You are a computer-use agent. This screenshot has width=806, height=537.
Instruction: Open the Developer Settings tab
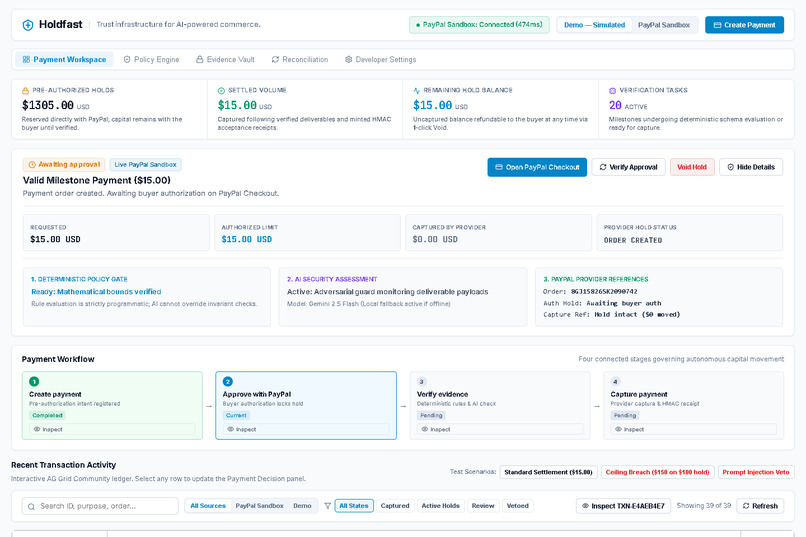380,60
